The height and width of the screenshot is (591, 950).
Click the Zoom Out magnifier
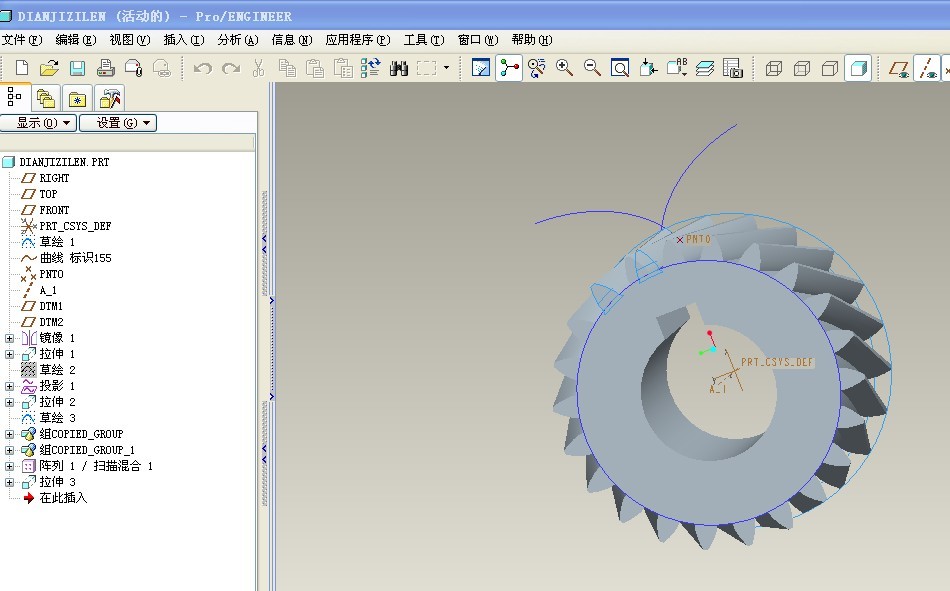point(592,68)
